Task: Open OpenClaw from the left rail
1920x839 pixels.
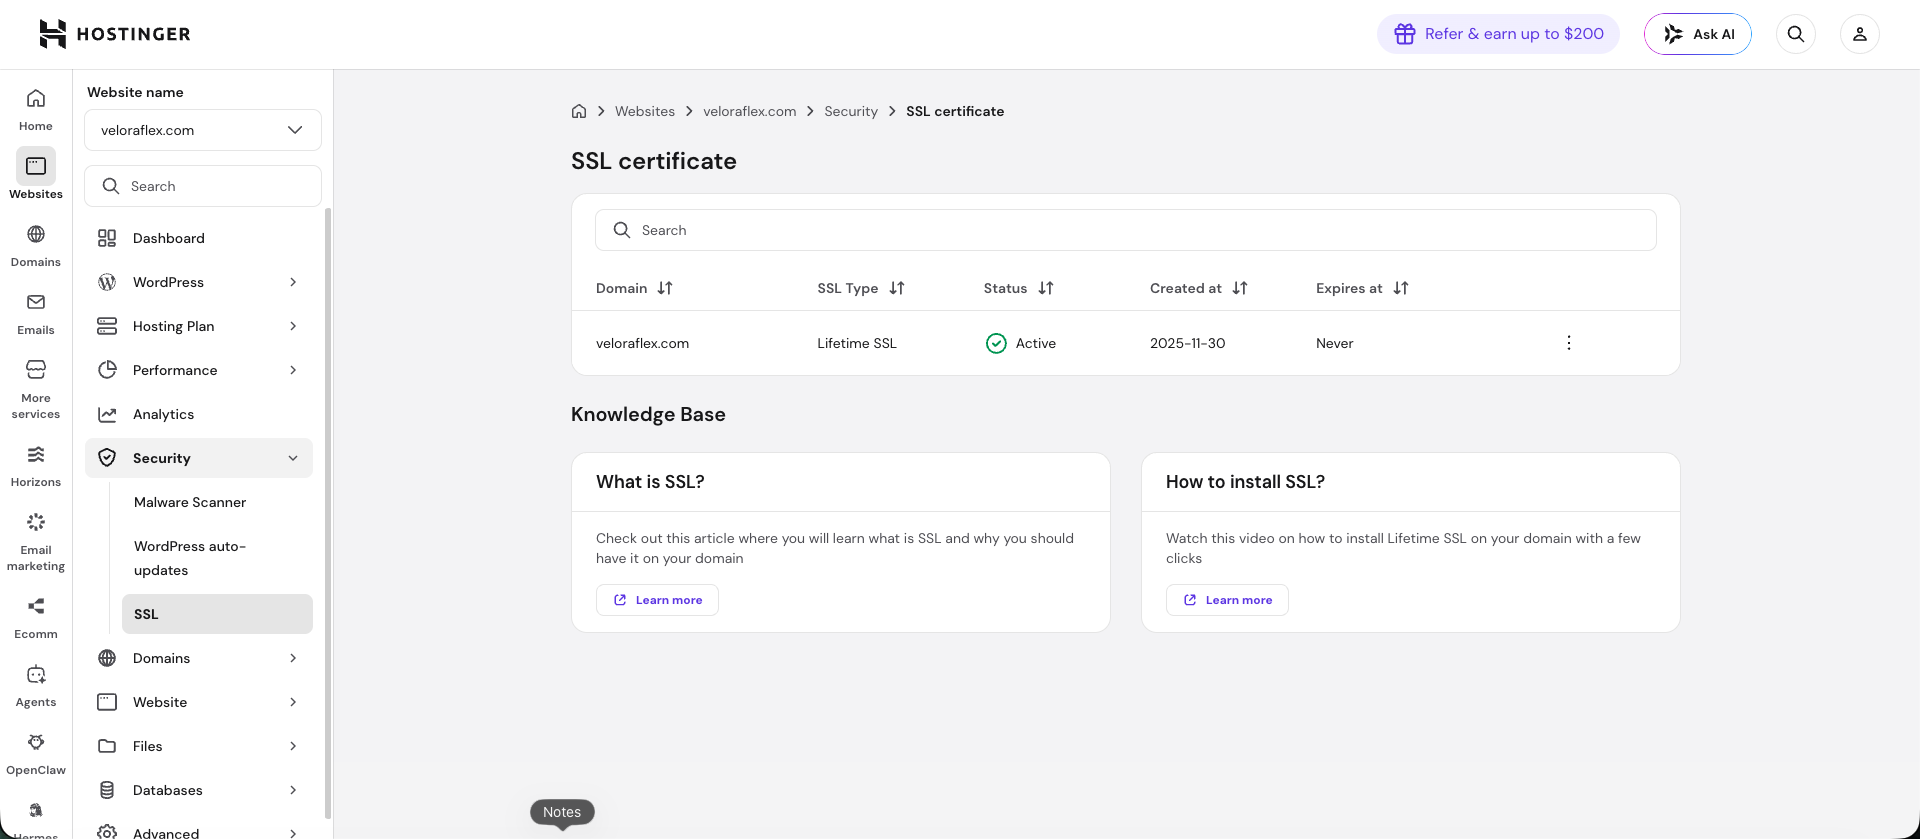Action: pyautogui.click(x=36, y=754)
